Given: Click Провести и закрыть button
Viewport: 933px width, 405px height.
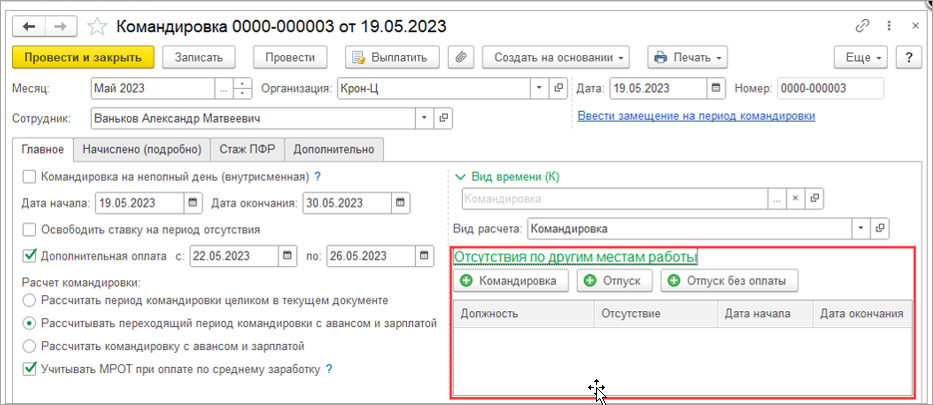Looking at the screenshot, I should pyautogui.click(x=83, y=58).
